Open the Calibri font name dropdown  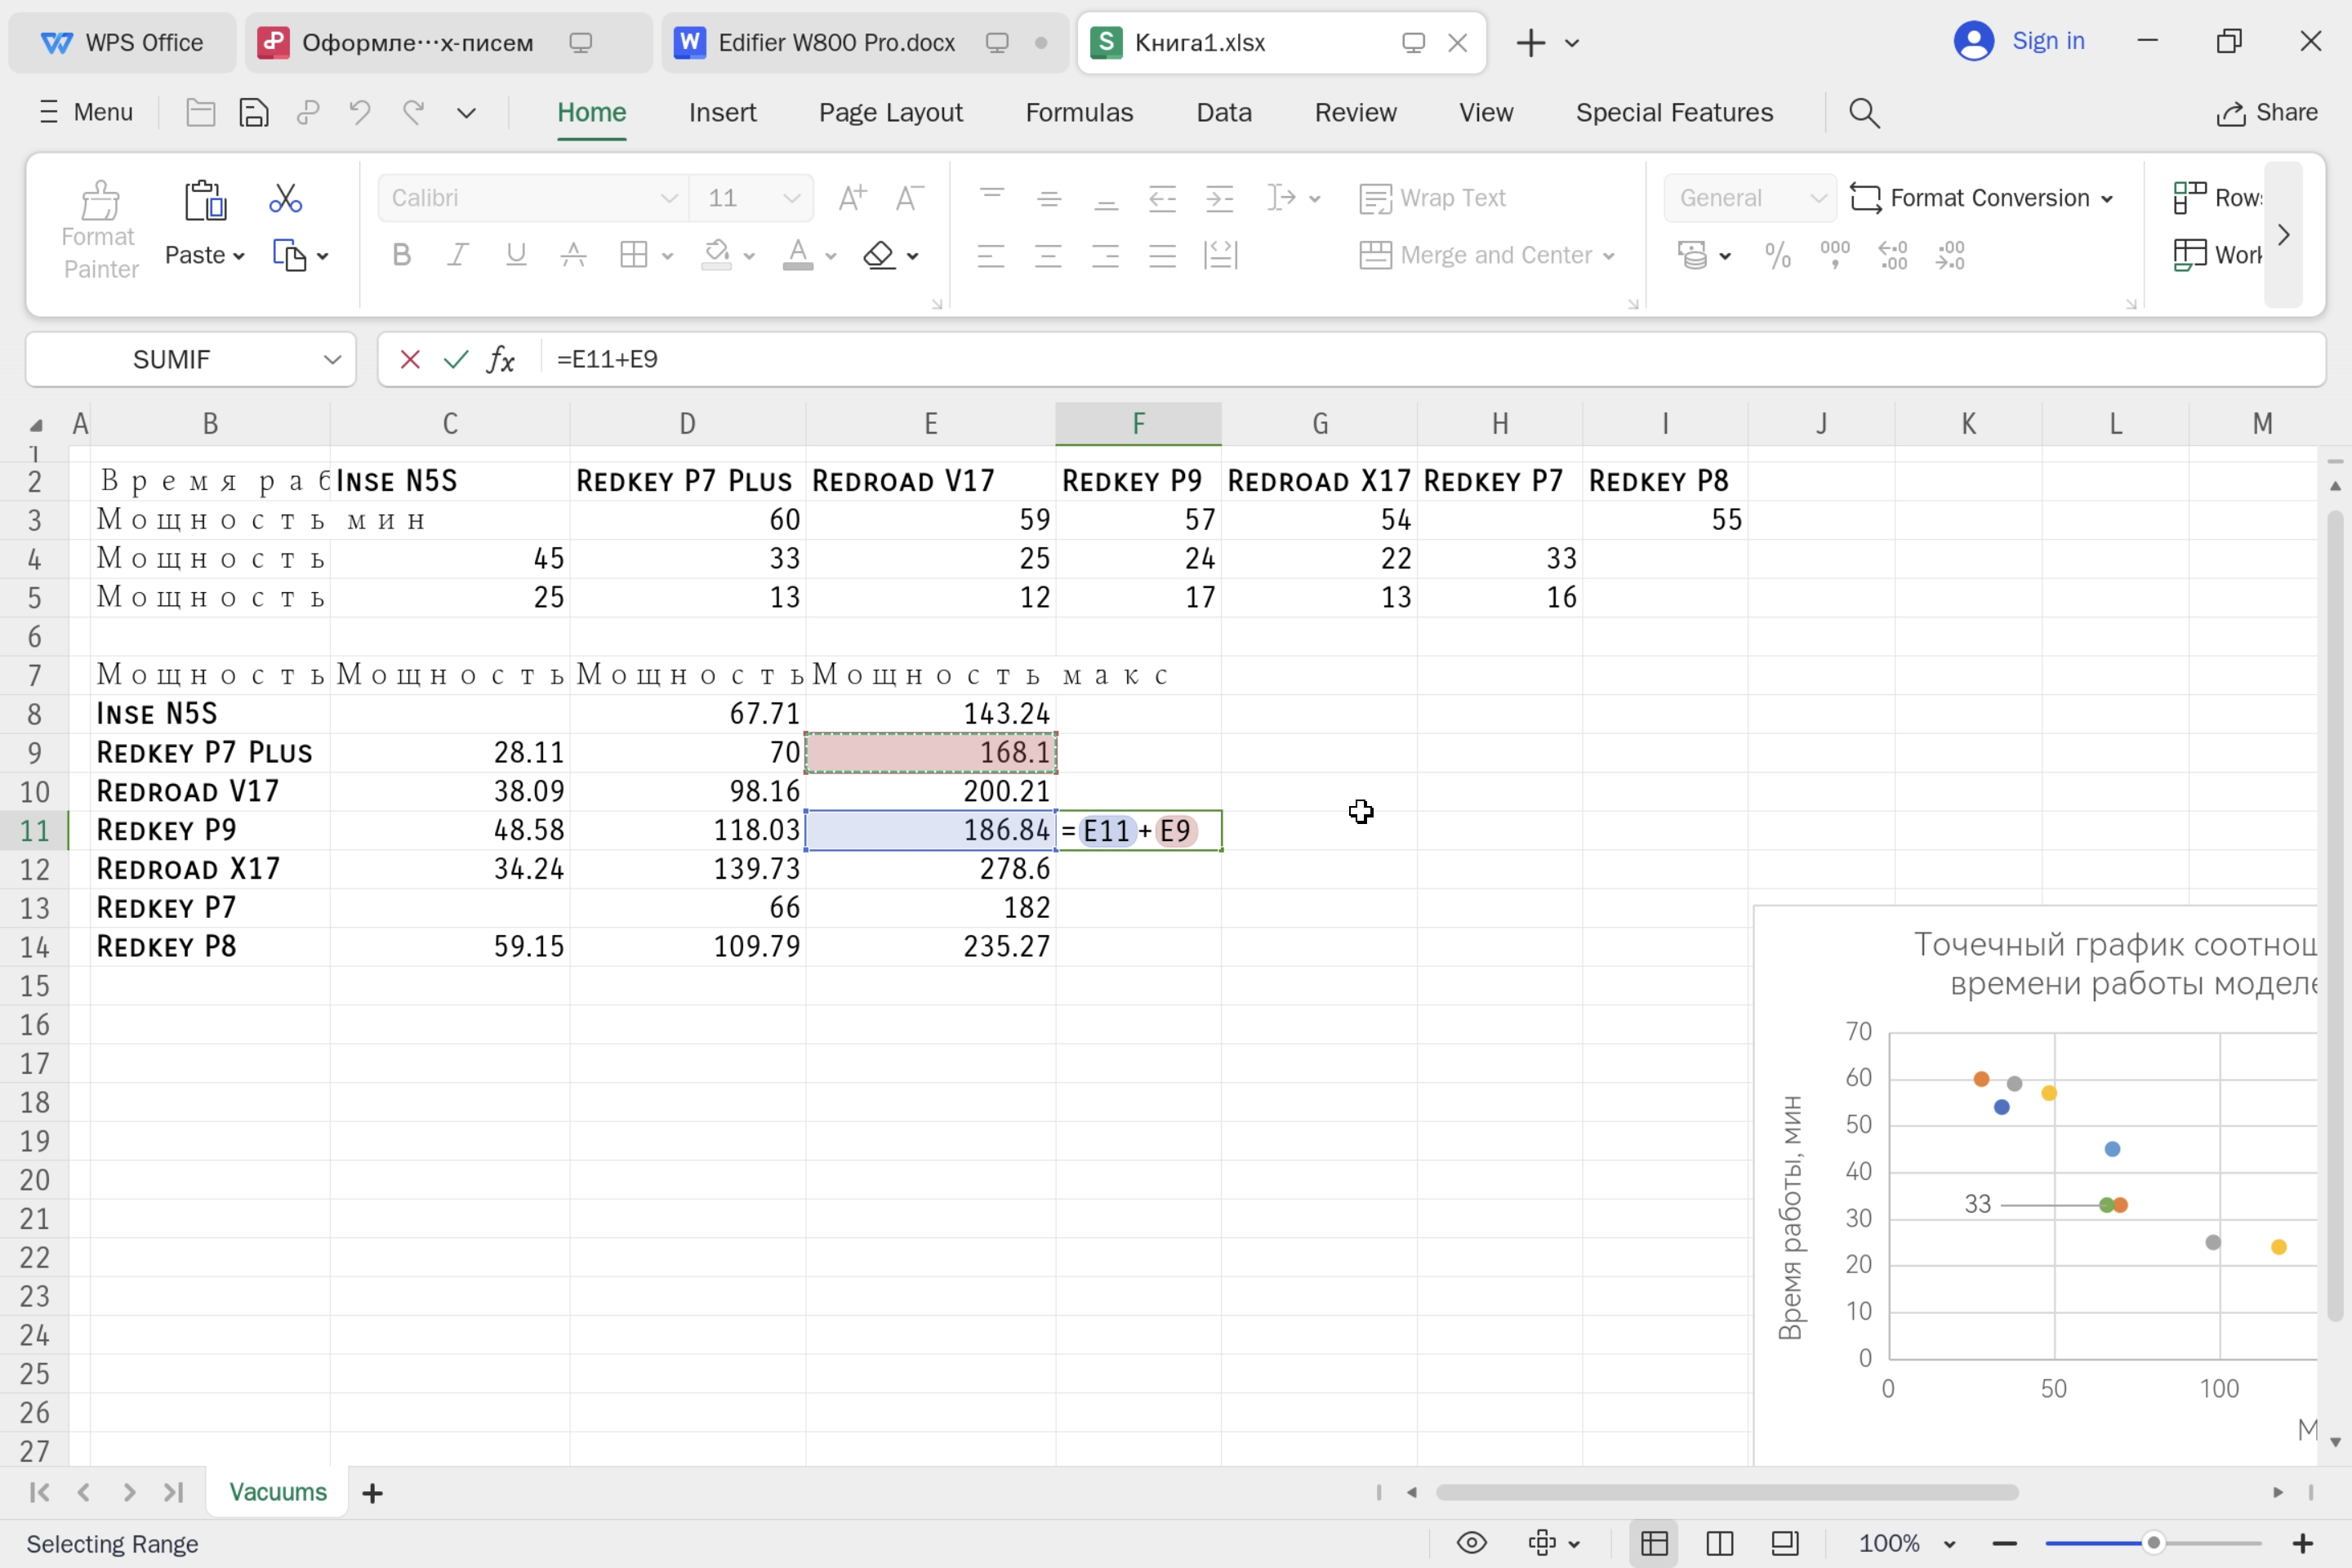point(669,198)
